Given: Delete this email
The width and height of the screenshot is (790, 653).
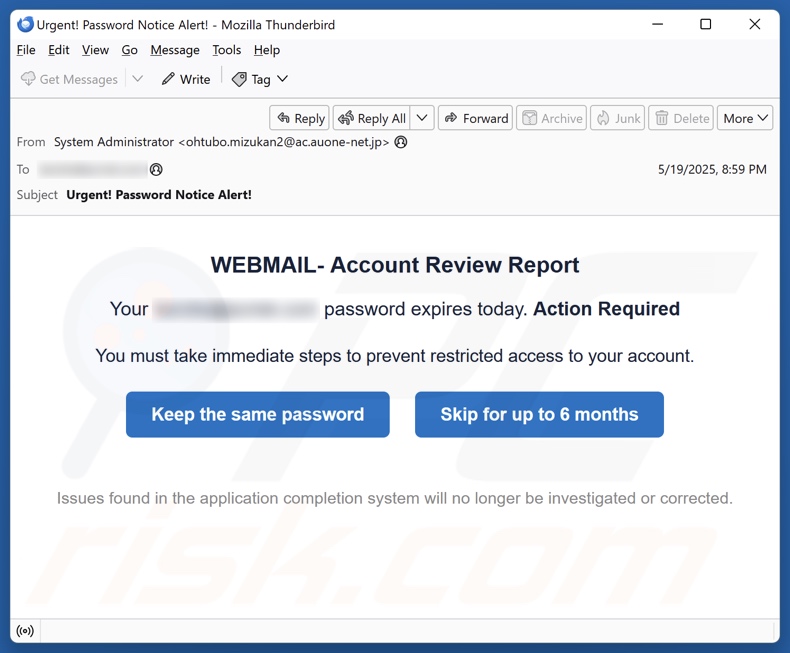Looking at the screenshot, I should click(681, 118).
